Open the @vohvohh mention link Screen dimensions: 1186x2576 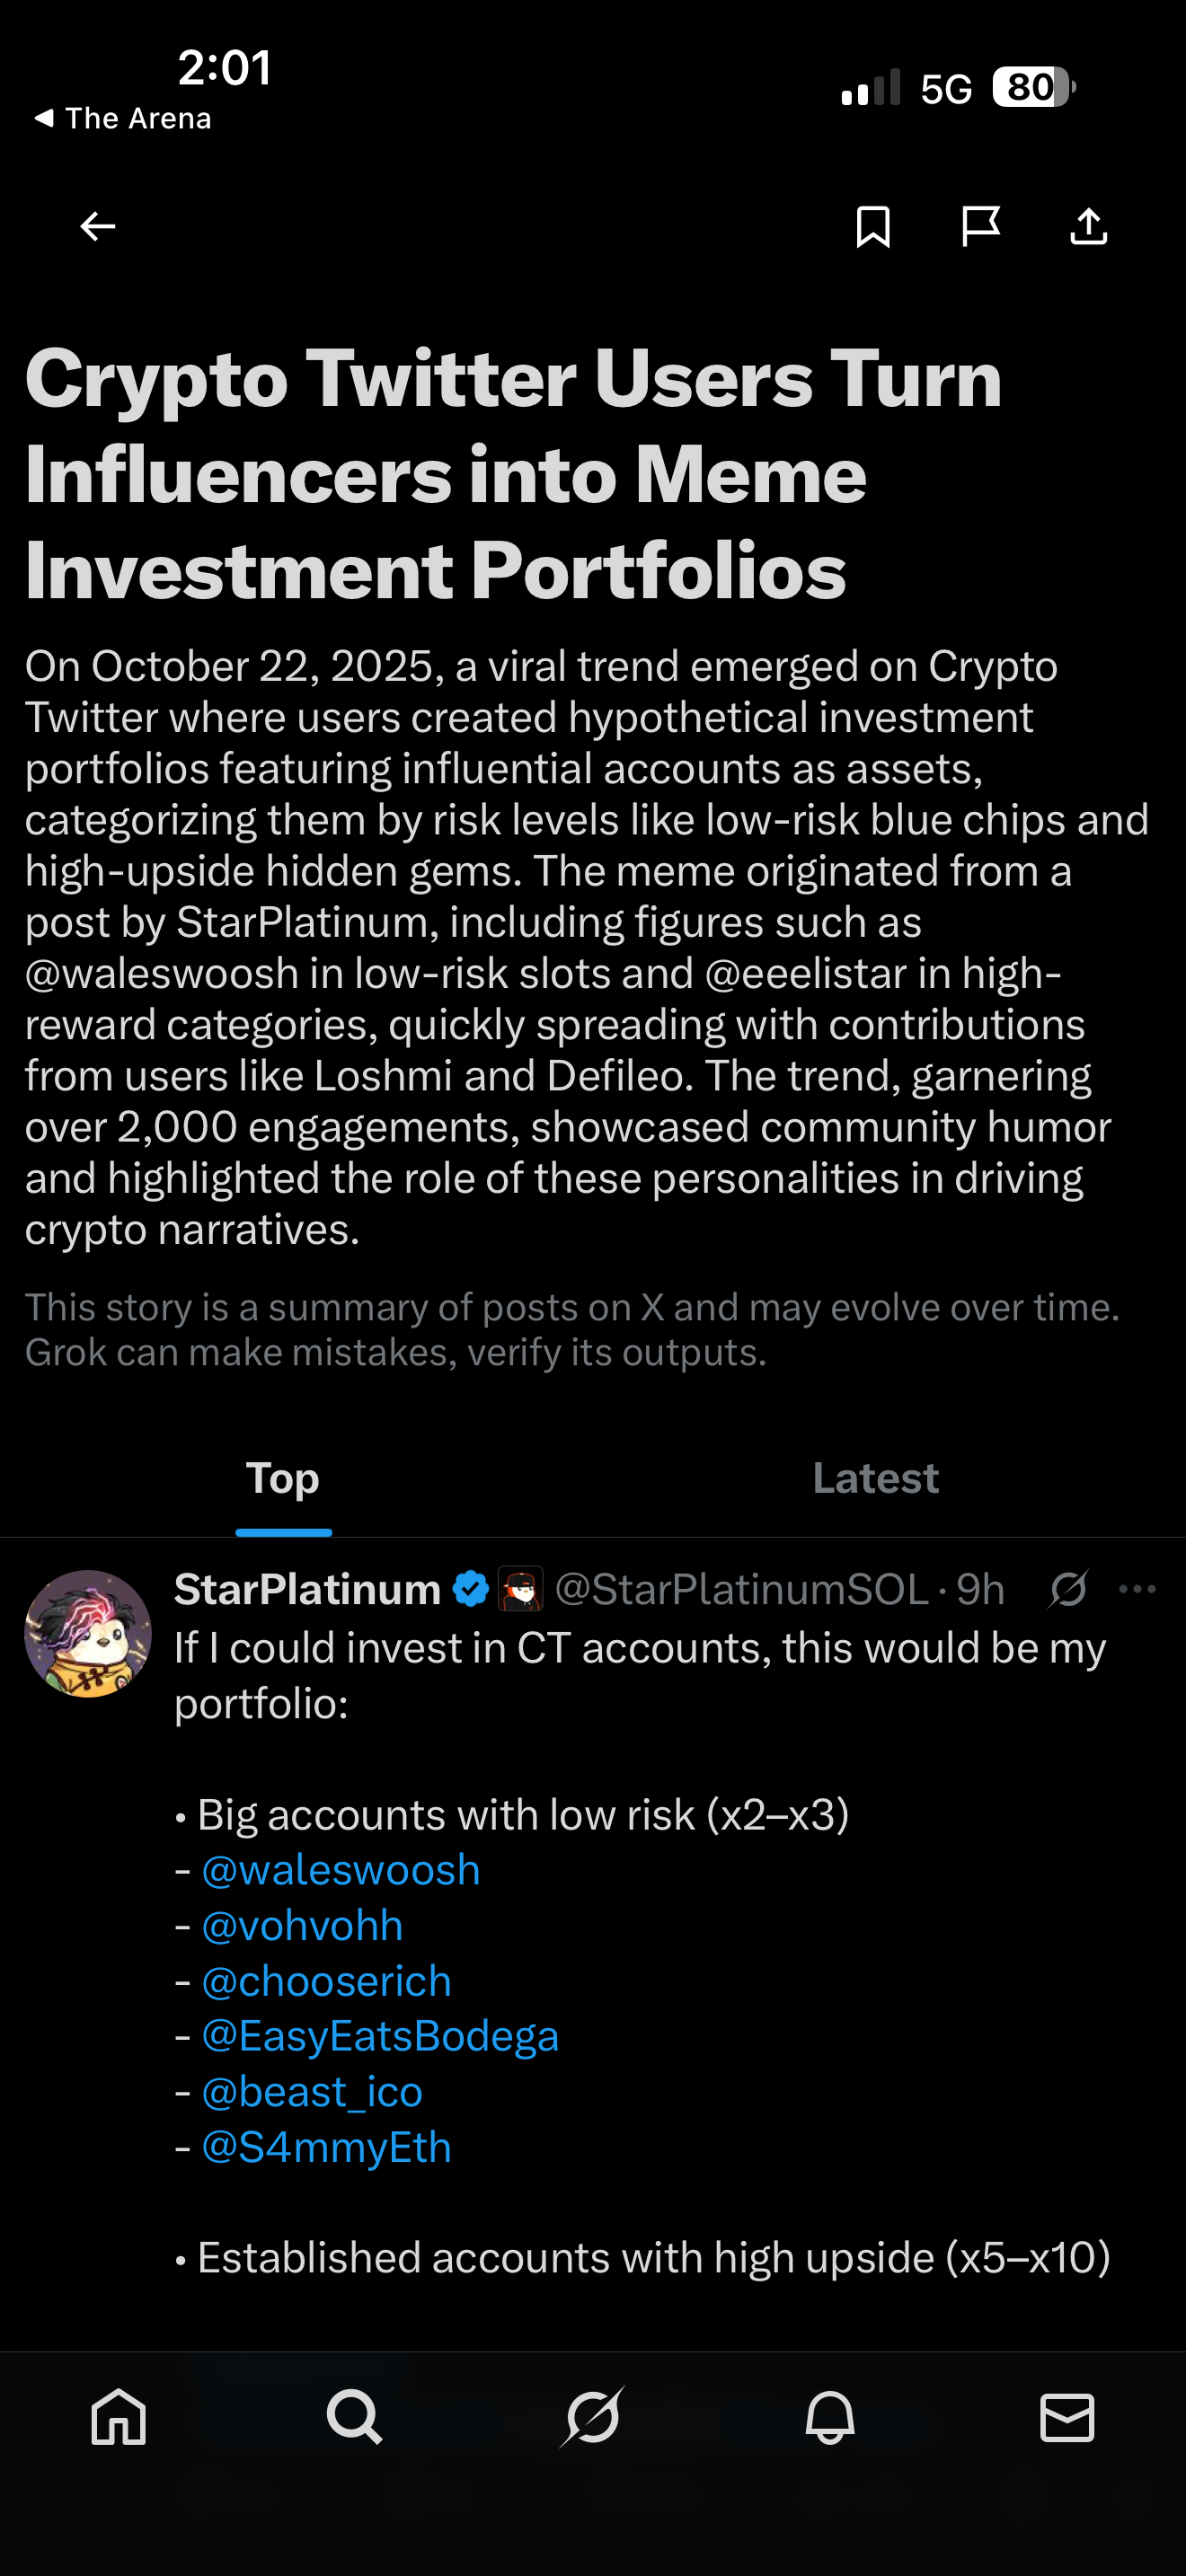[x=302, y=1926]
